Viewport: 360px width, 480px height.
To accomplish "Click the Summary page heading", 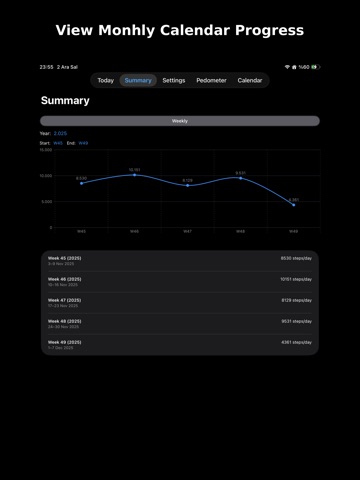I will [x=65, y=101].
